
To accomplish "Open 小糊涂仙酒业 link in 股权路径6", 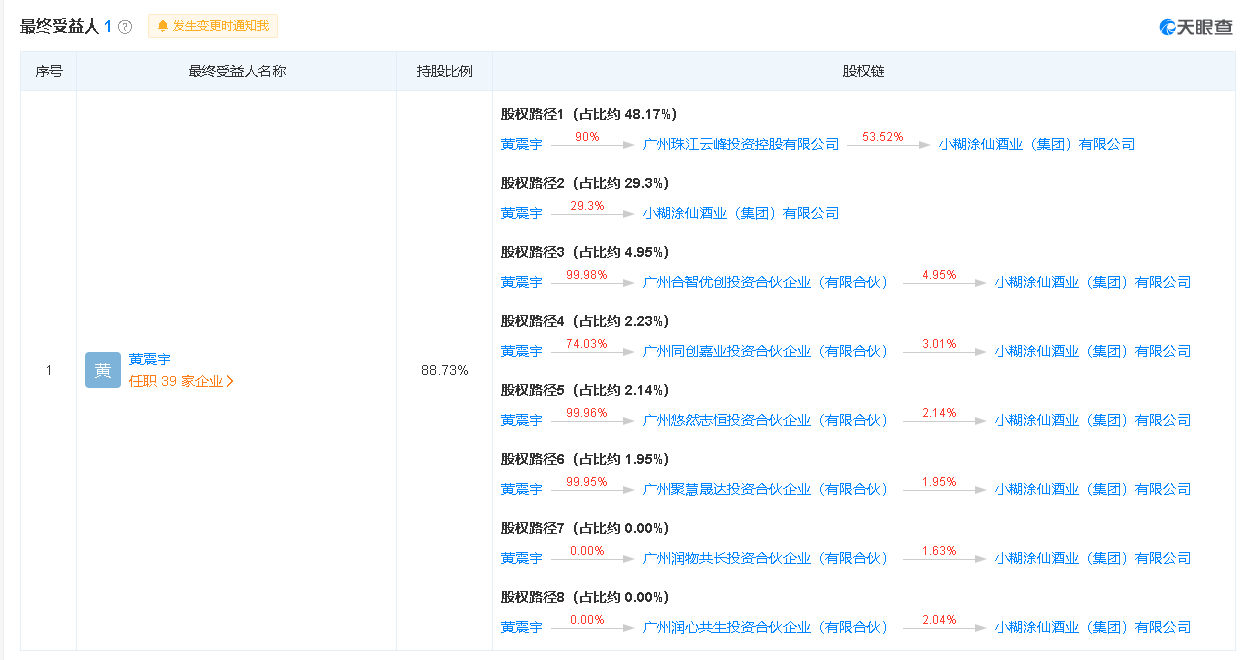I will pyautogui.click(x=1093, y=489).
